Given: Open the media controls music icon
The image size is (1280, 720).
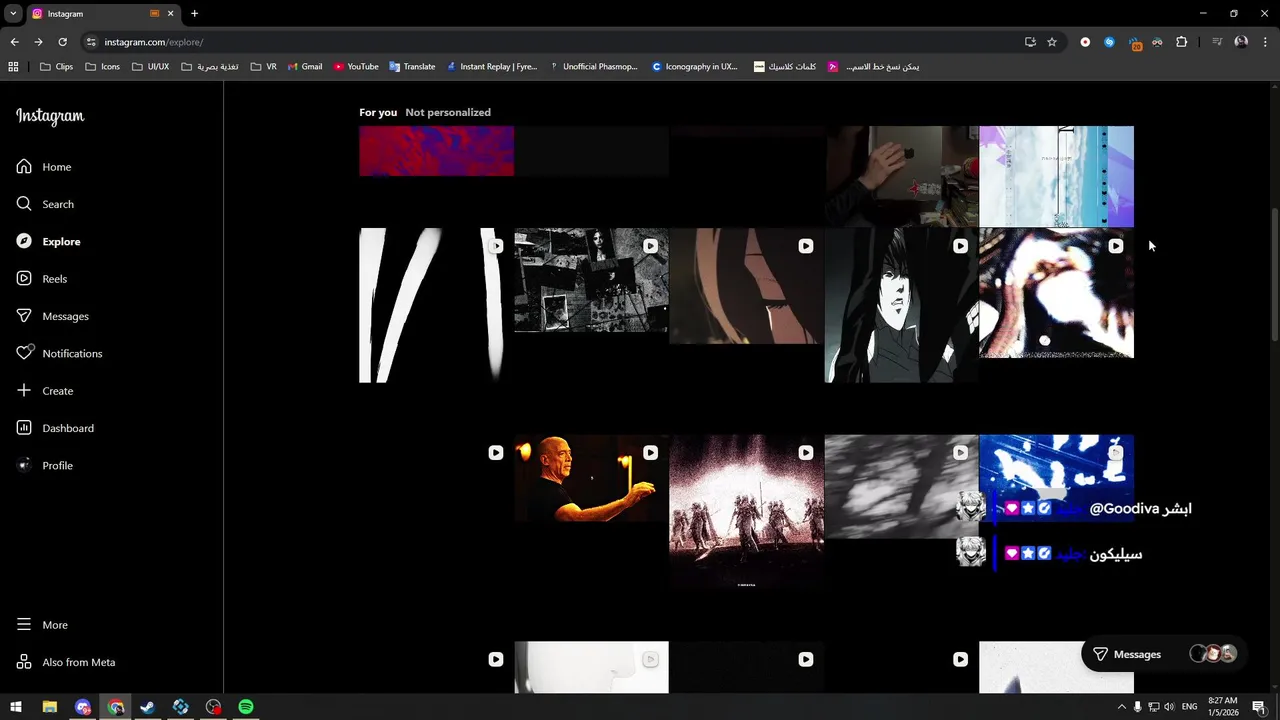Looking at the screenshot, I should (1217, 42).
